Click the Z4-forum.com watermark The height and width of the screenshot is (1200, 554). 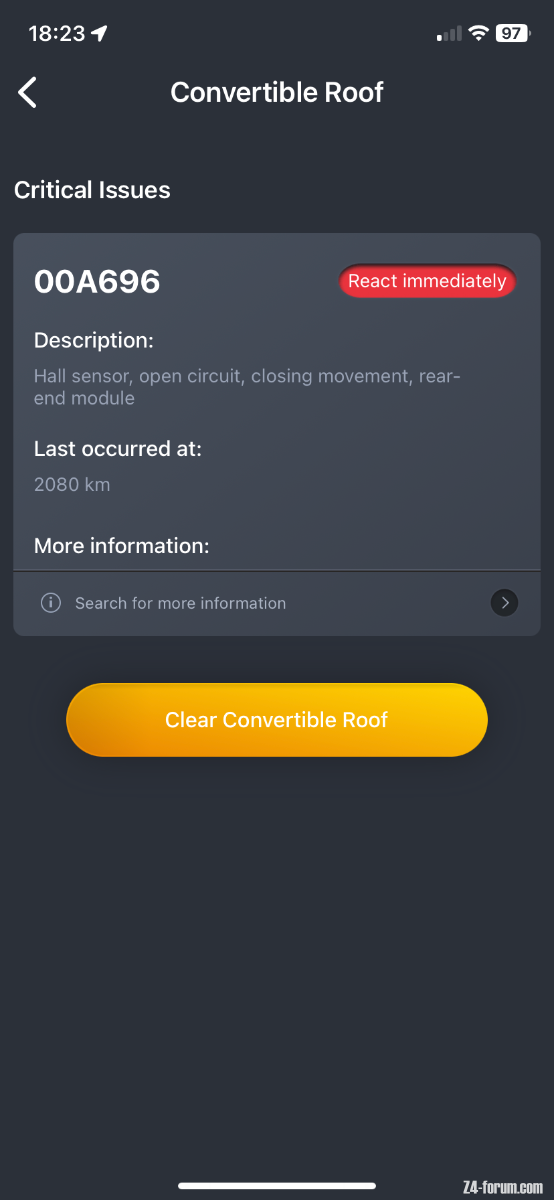(x=503, y=1187)
